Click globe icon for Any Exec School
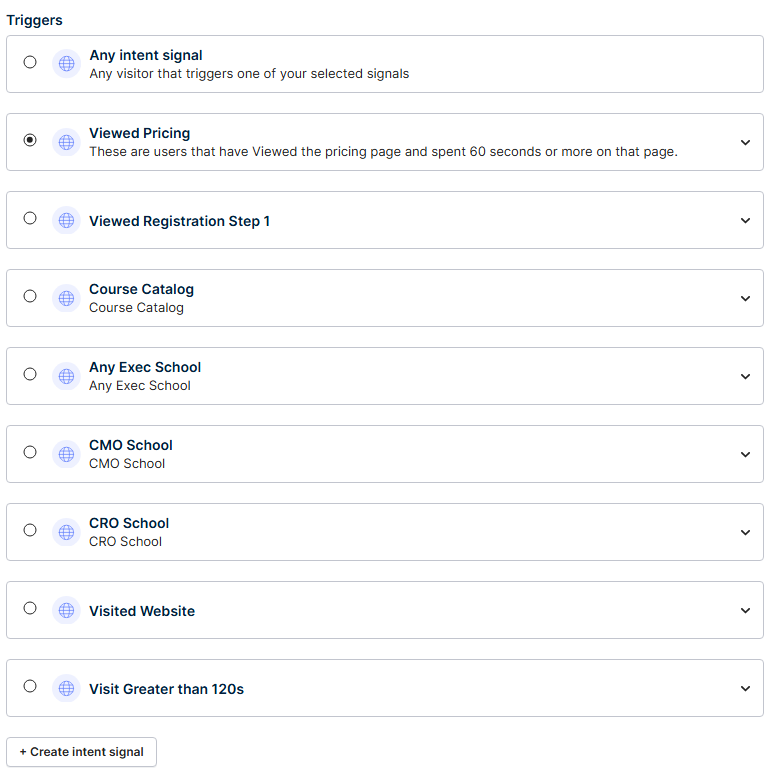Viewport: 773px width, 772px height. click(x=67, y=376)
